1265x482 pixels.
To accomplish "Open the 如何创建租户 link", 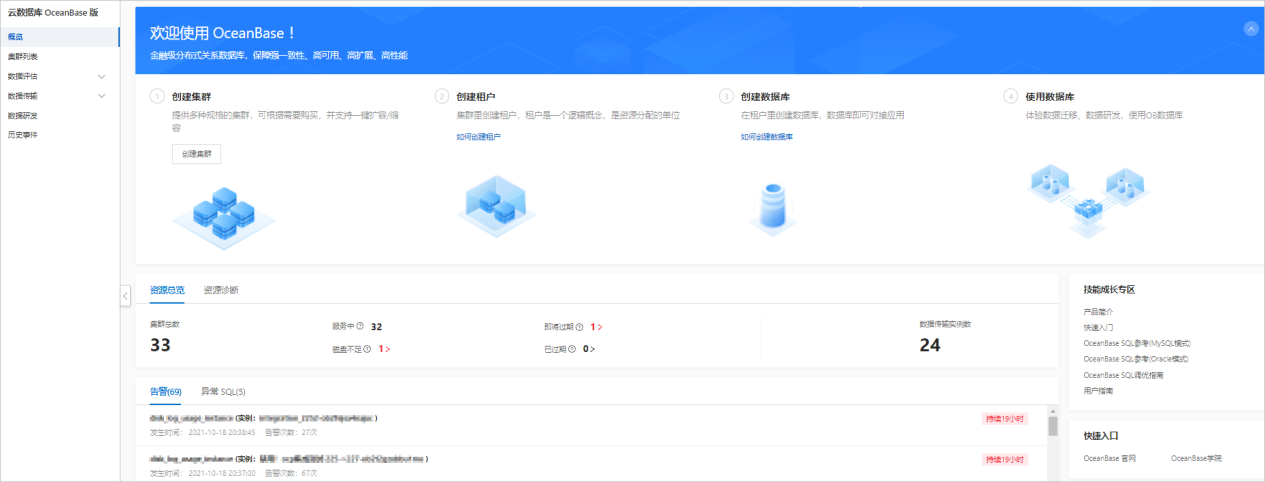I will point(478,136).
